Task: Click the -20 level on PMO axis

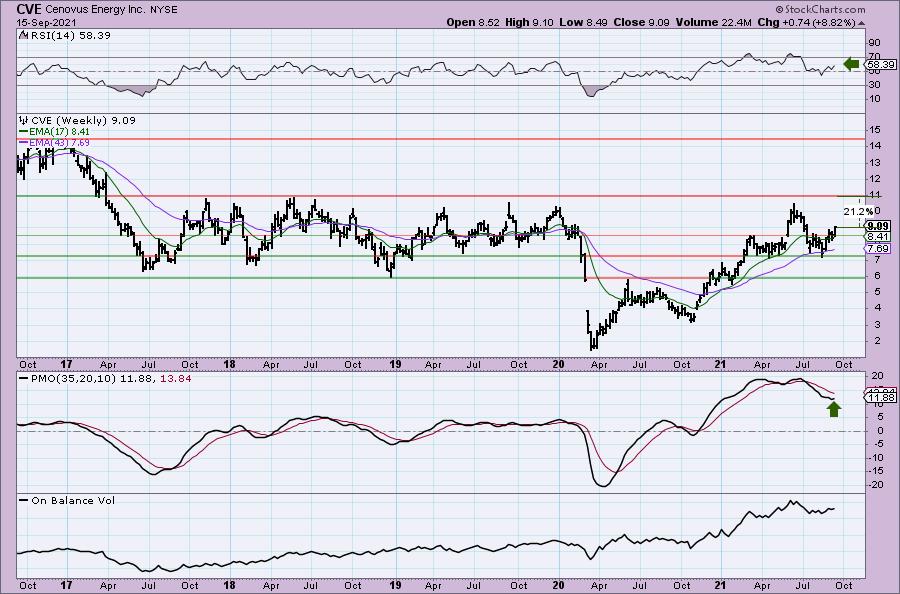Action: [875, 484]
